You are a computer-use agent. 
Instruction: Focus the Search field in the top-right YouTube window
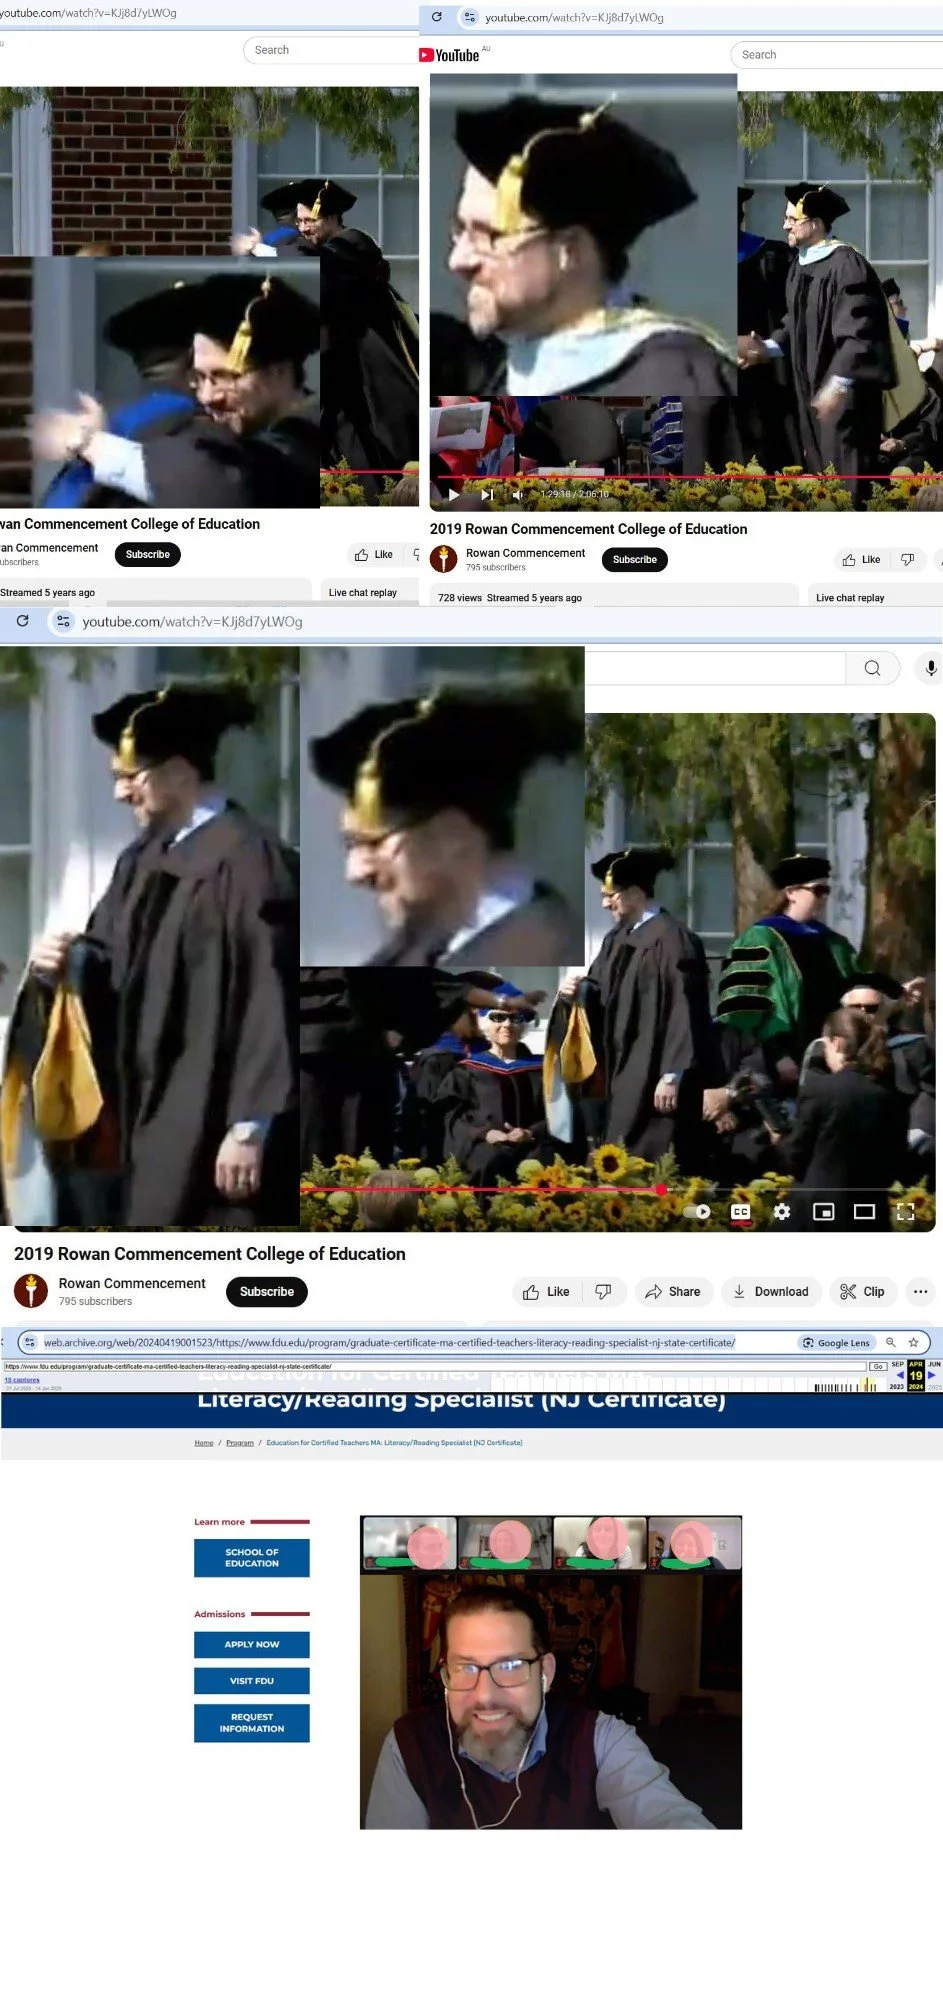pyautogui.click(x=837, y=55)
